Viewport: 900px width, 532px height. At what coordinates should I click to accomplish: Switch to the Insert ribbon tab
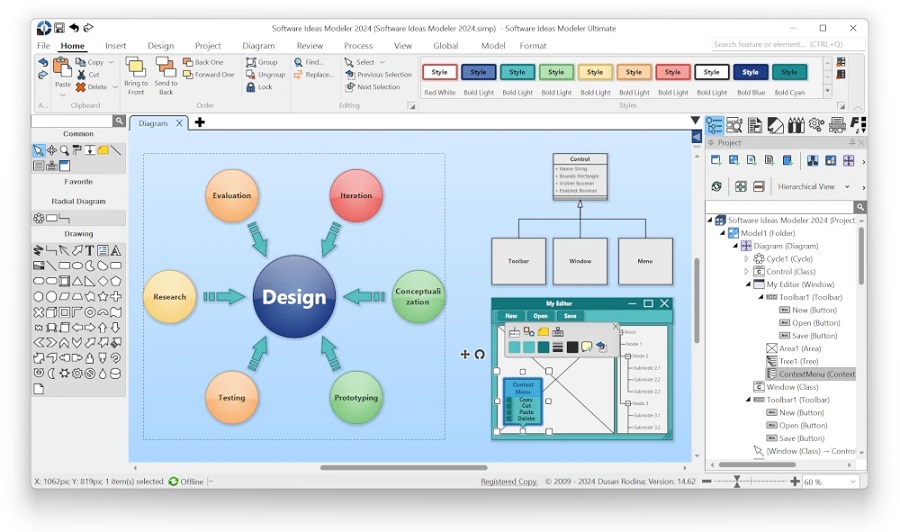click(115, 45)
